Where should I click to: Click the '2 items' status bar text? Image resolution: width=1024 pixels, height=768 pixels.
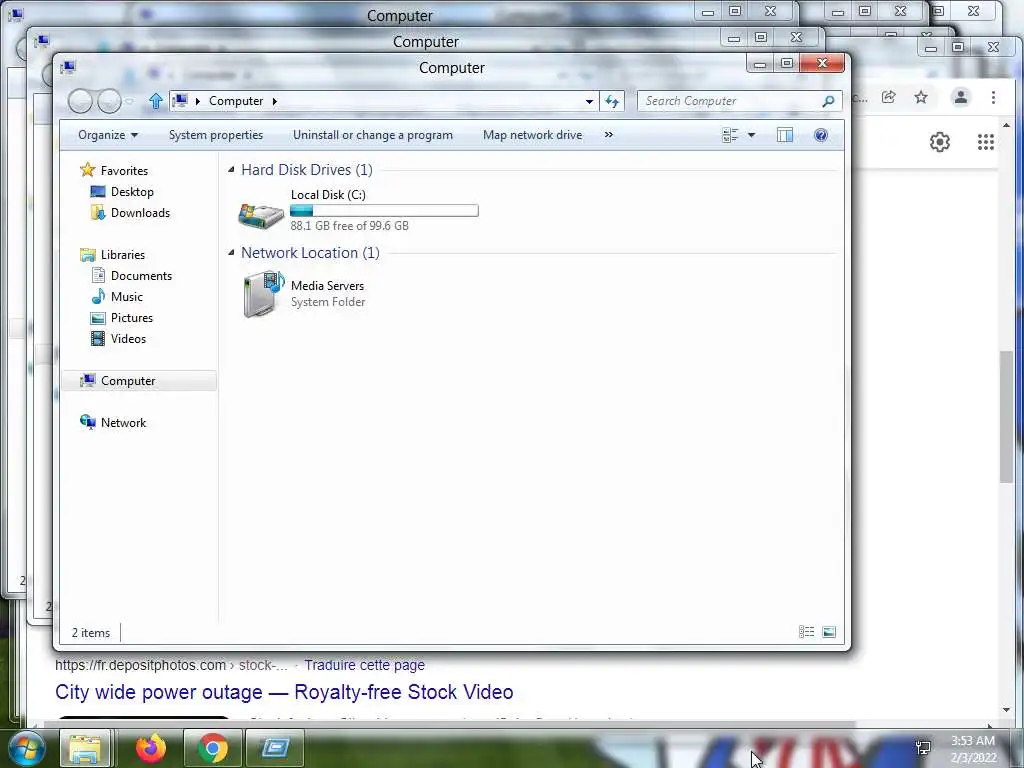(x=91, y=633)
